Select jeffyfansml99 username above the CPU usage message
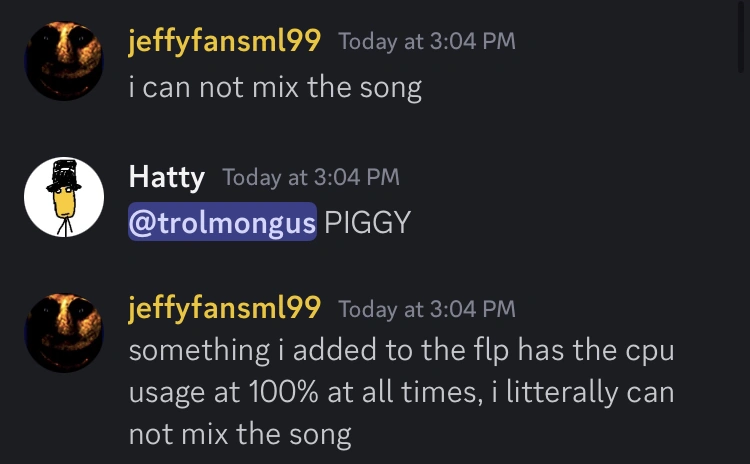The height and width of the screenshot is (464, 750). click(224, 308)
